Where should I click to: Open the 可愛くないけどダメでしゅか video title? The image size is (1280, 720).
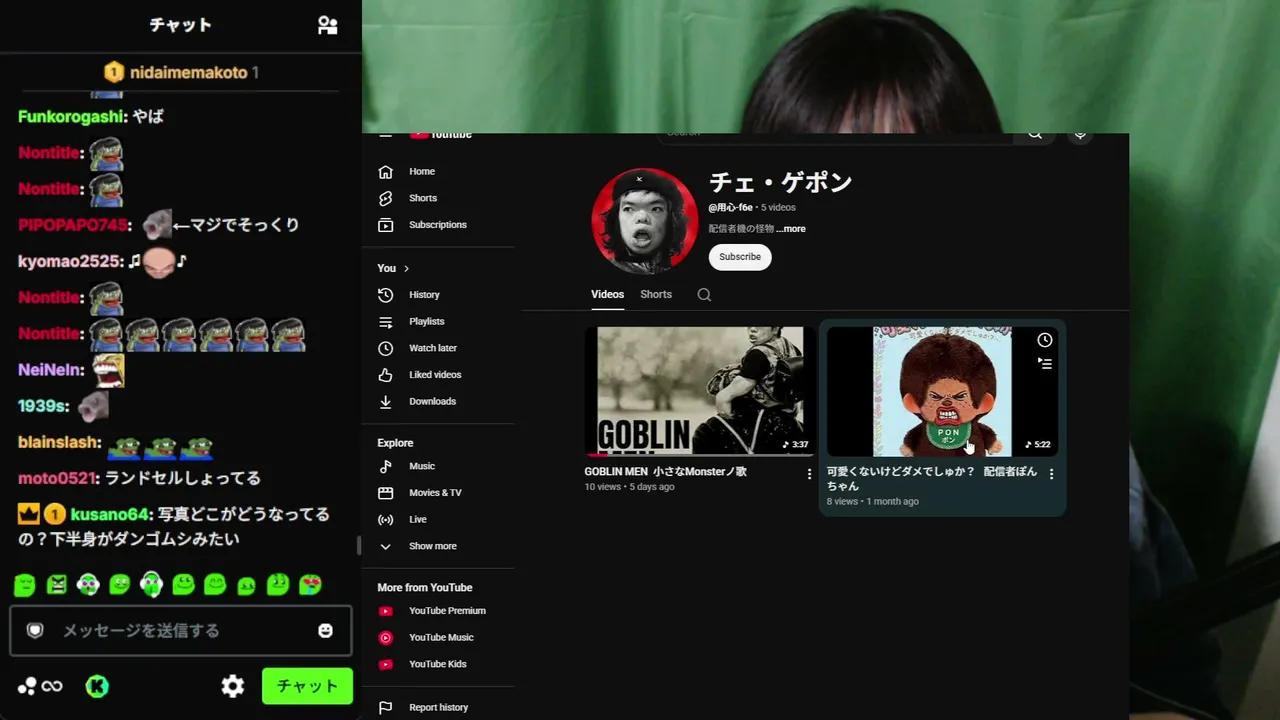[932, 478]
